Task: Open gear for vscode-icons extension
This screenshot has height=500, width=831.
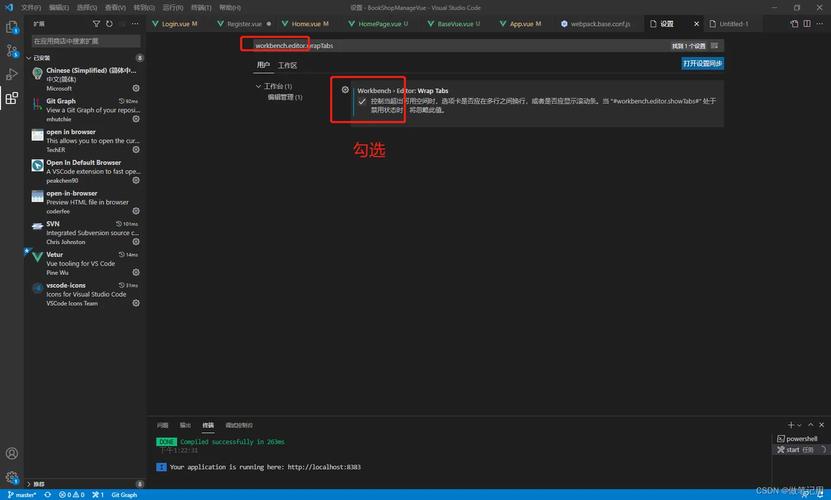Action: tap(136, 303)
